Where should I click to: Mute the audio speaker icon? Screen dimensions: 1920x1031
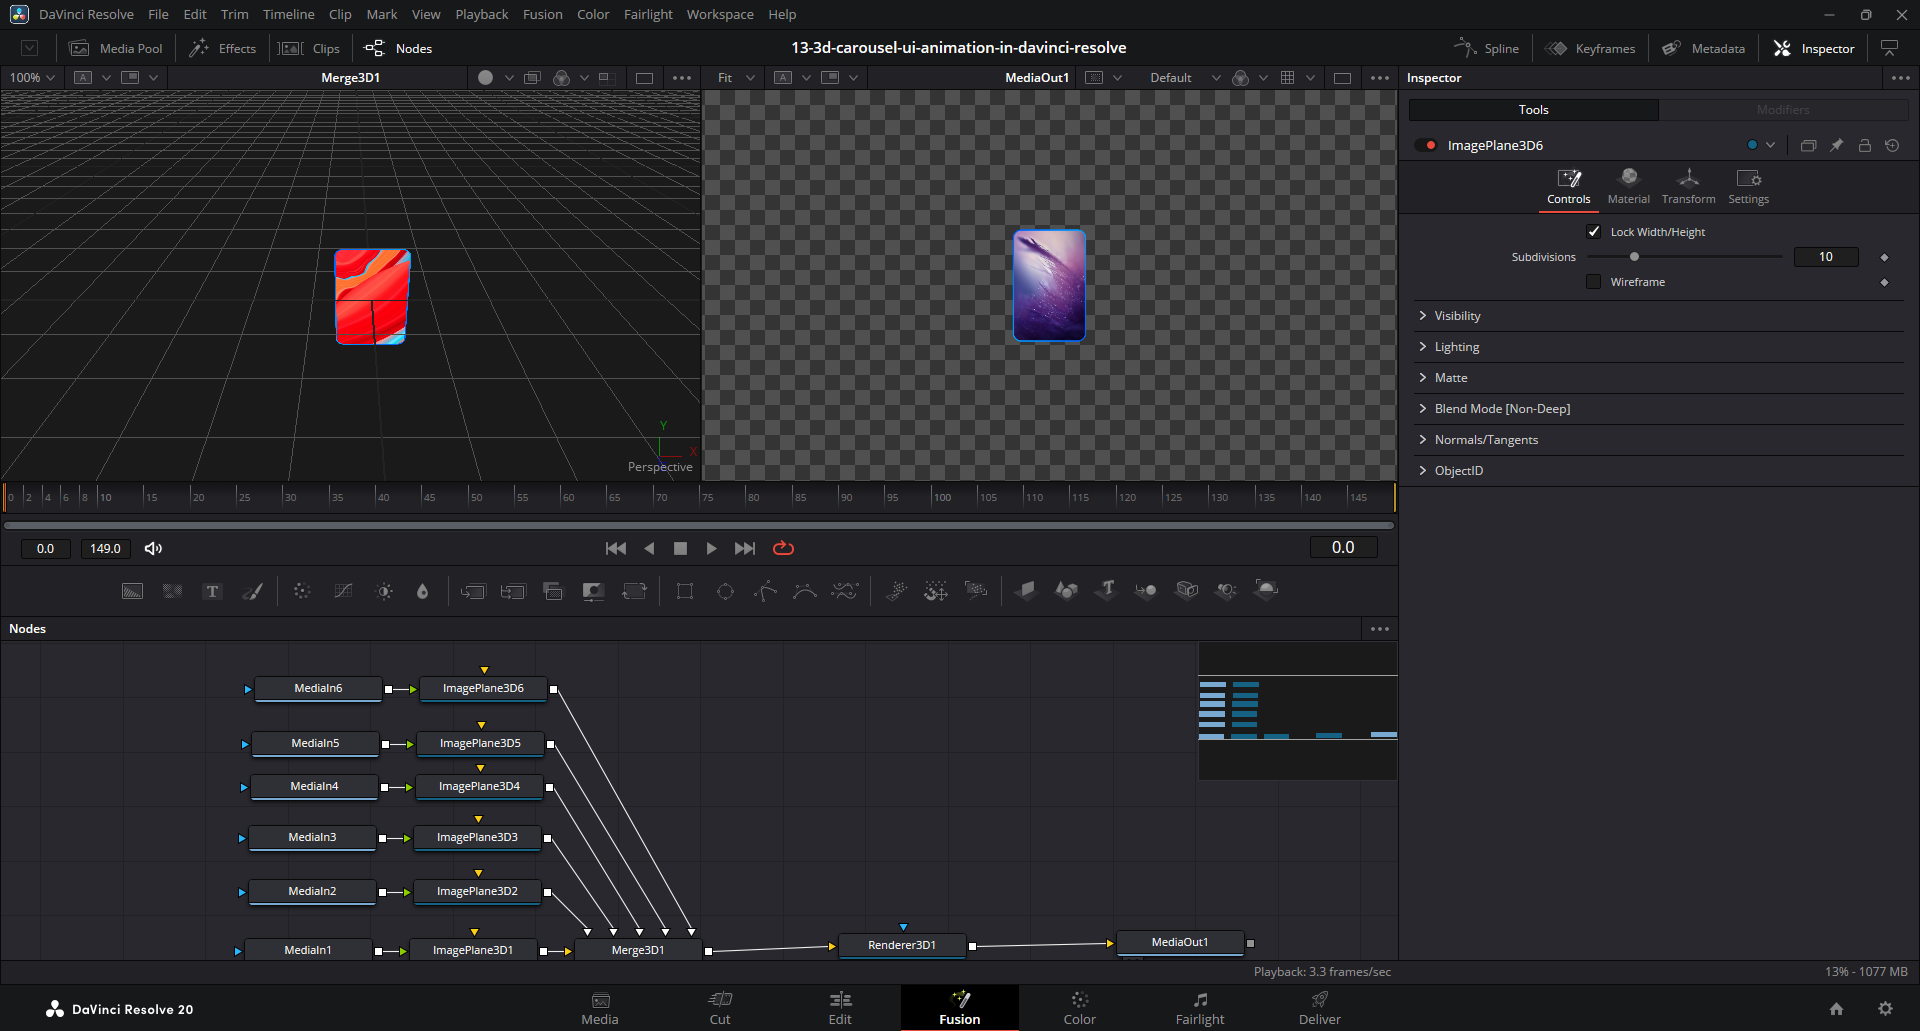(x=153, y=548)
